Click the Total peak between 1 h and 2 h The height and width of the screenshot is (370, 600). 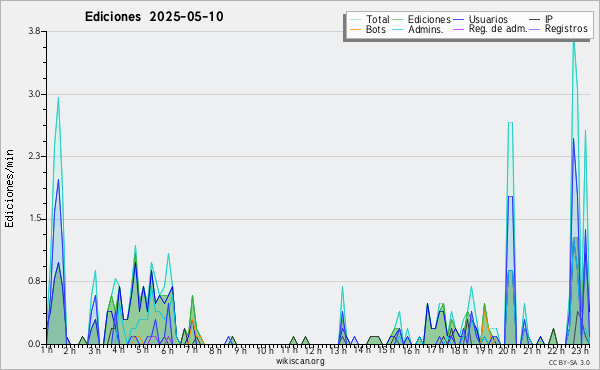[x=58, y=98]
